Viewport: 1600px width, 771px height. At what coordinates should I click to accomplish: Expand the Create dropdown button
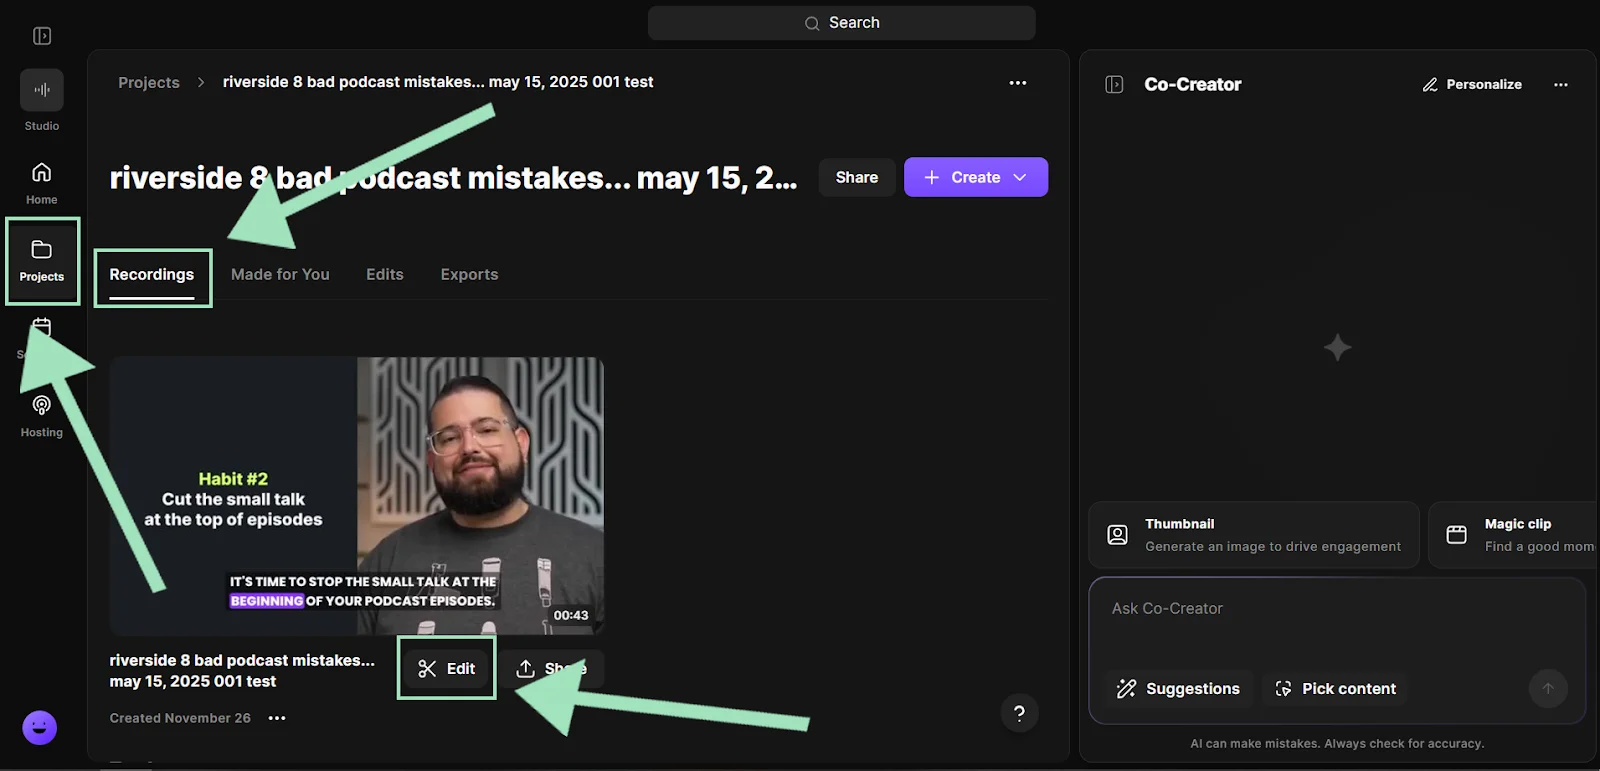tap(975, 177)
